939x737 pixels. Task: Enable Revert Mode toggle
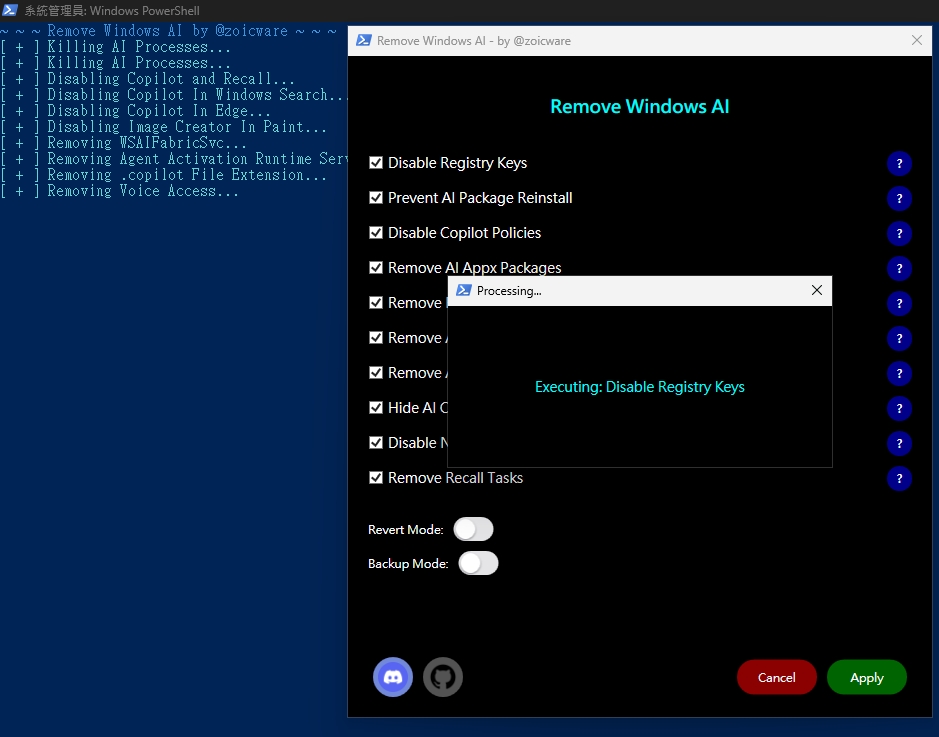pyautogui.click(x=473, y=529)
